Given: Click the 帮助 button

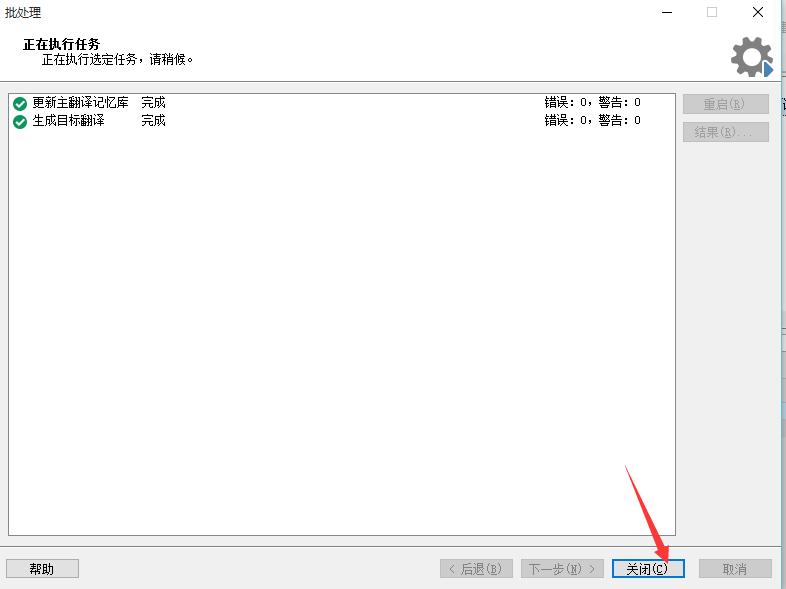Looking at the screenshot, I should (x=42, y=568).
